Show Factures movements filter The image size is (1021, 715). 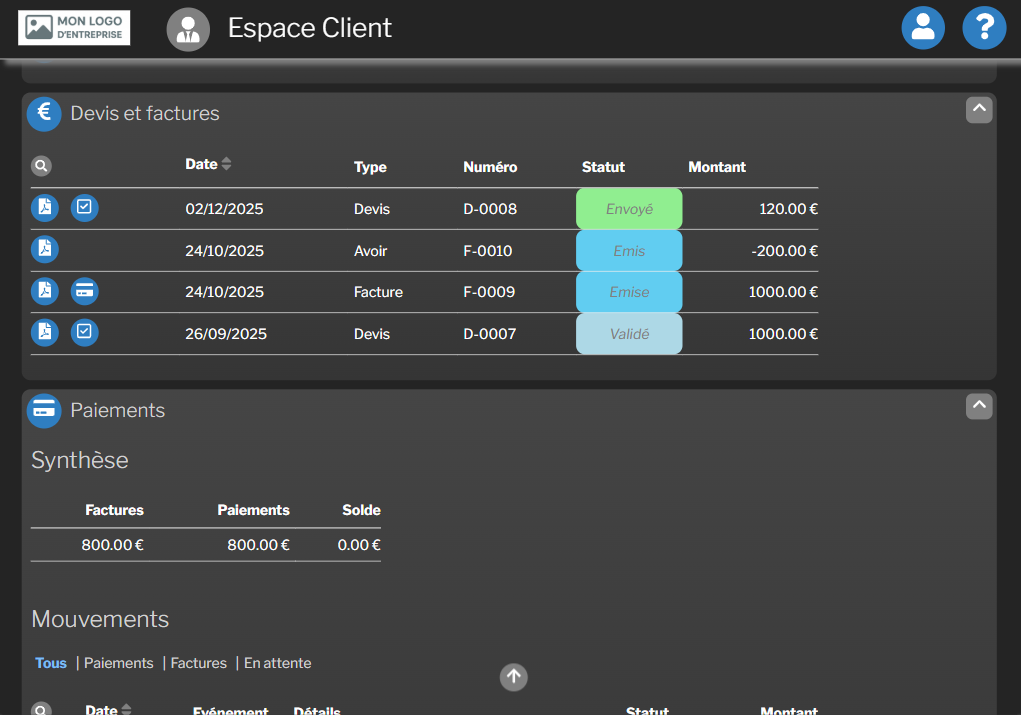[199, 663]
